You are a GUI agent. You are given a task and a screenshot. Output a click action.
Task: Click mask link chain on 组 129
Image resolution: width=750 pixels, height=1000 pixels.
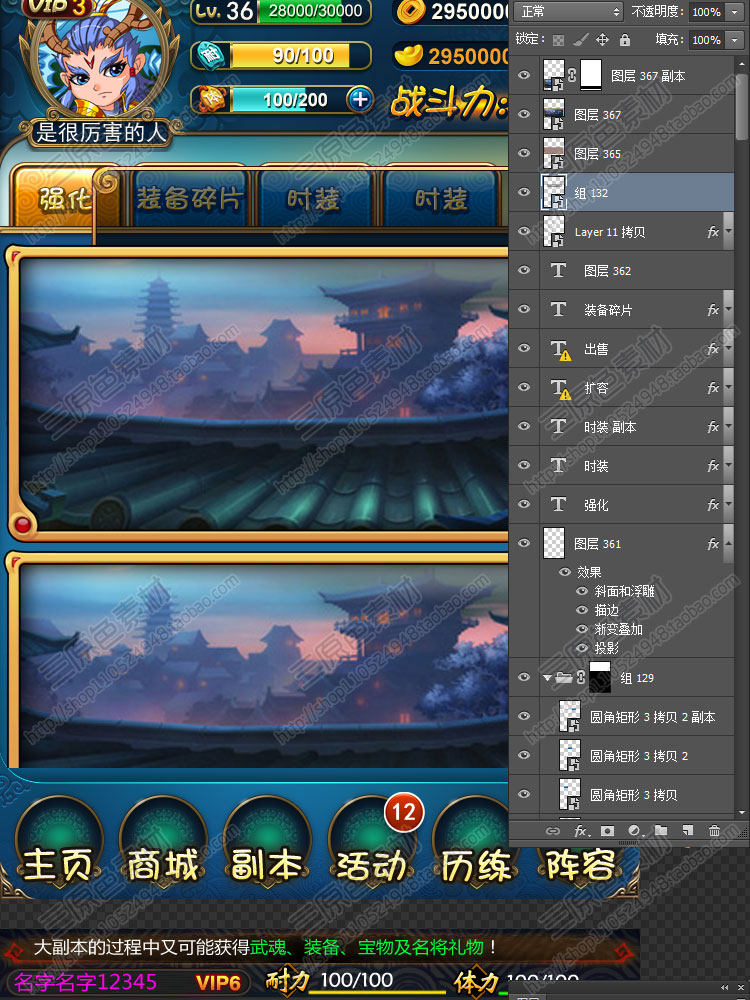click(x=580, y=677)
